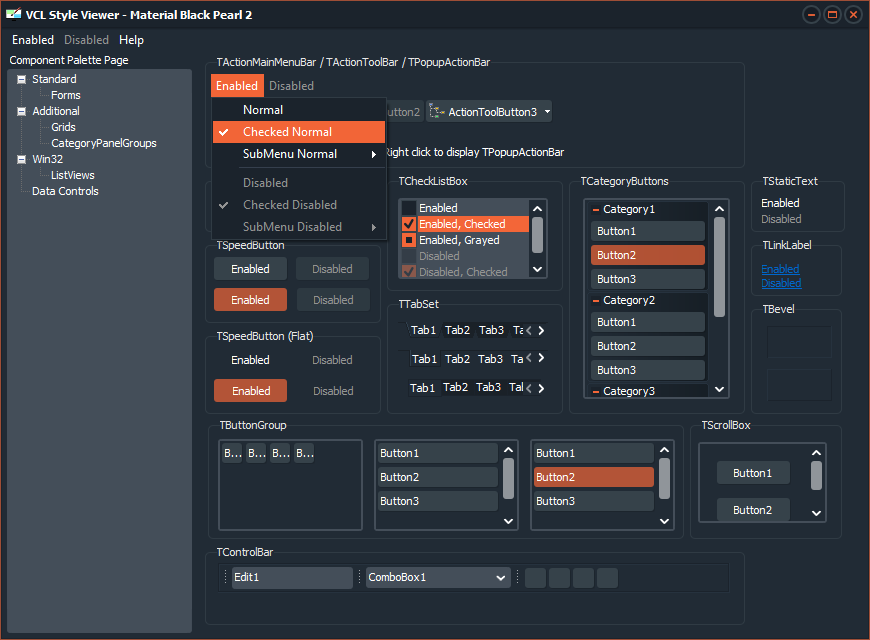Viewport: 870px width, 640px height.
Task: Open the Enabled menu in the menu bar
Action: [x=33, y=40]
